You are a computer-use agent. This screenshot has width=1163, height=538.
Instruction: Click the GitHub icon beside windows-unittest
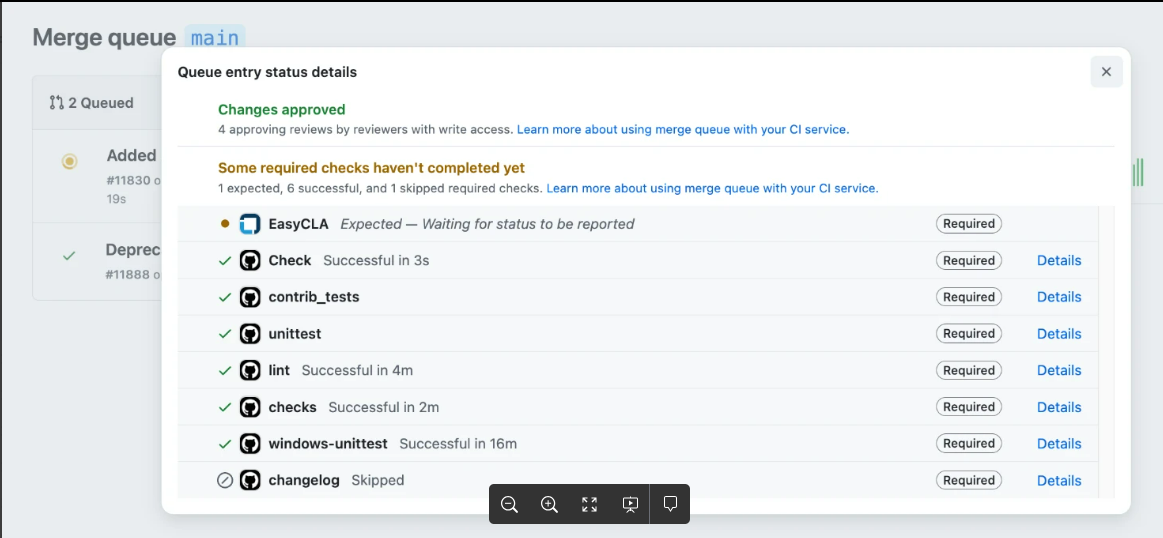(250, 443)
